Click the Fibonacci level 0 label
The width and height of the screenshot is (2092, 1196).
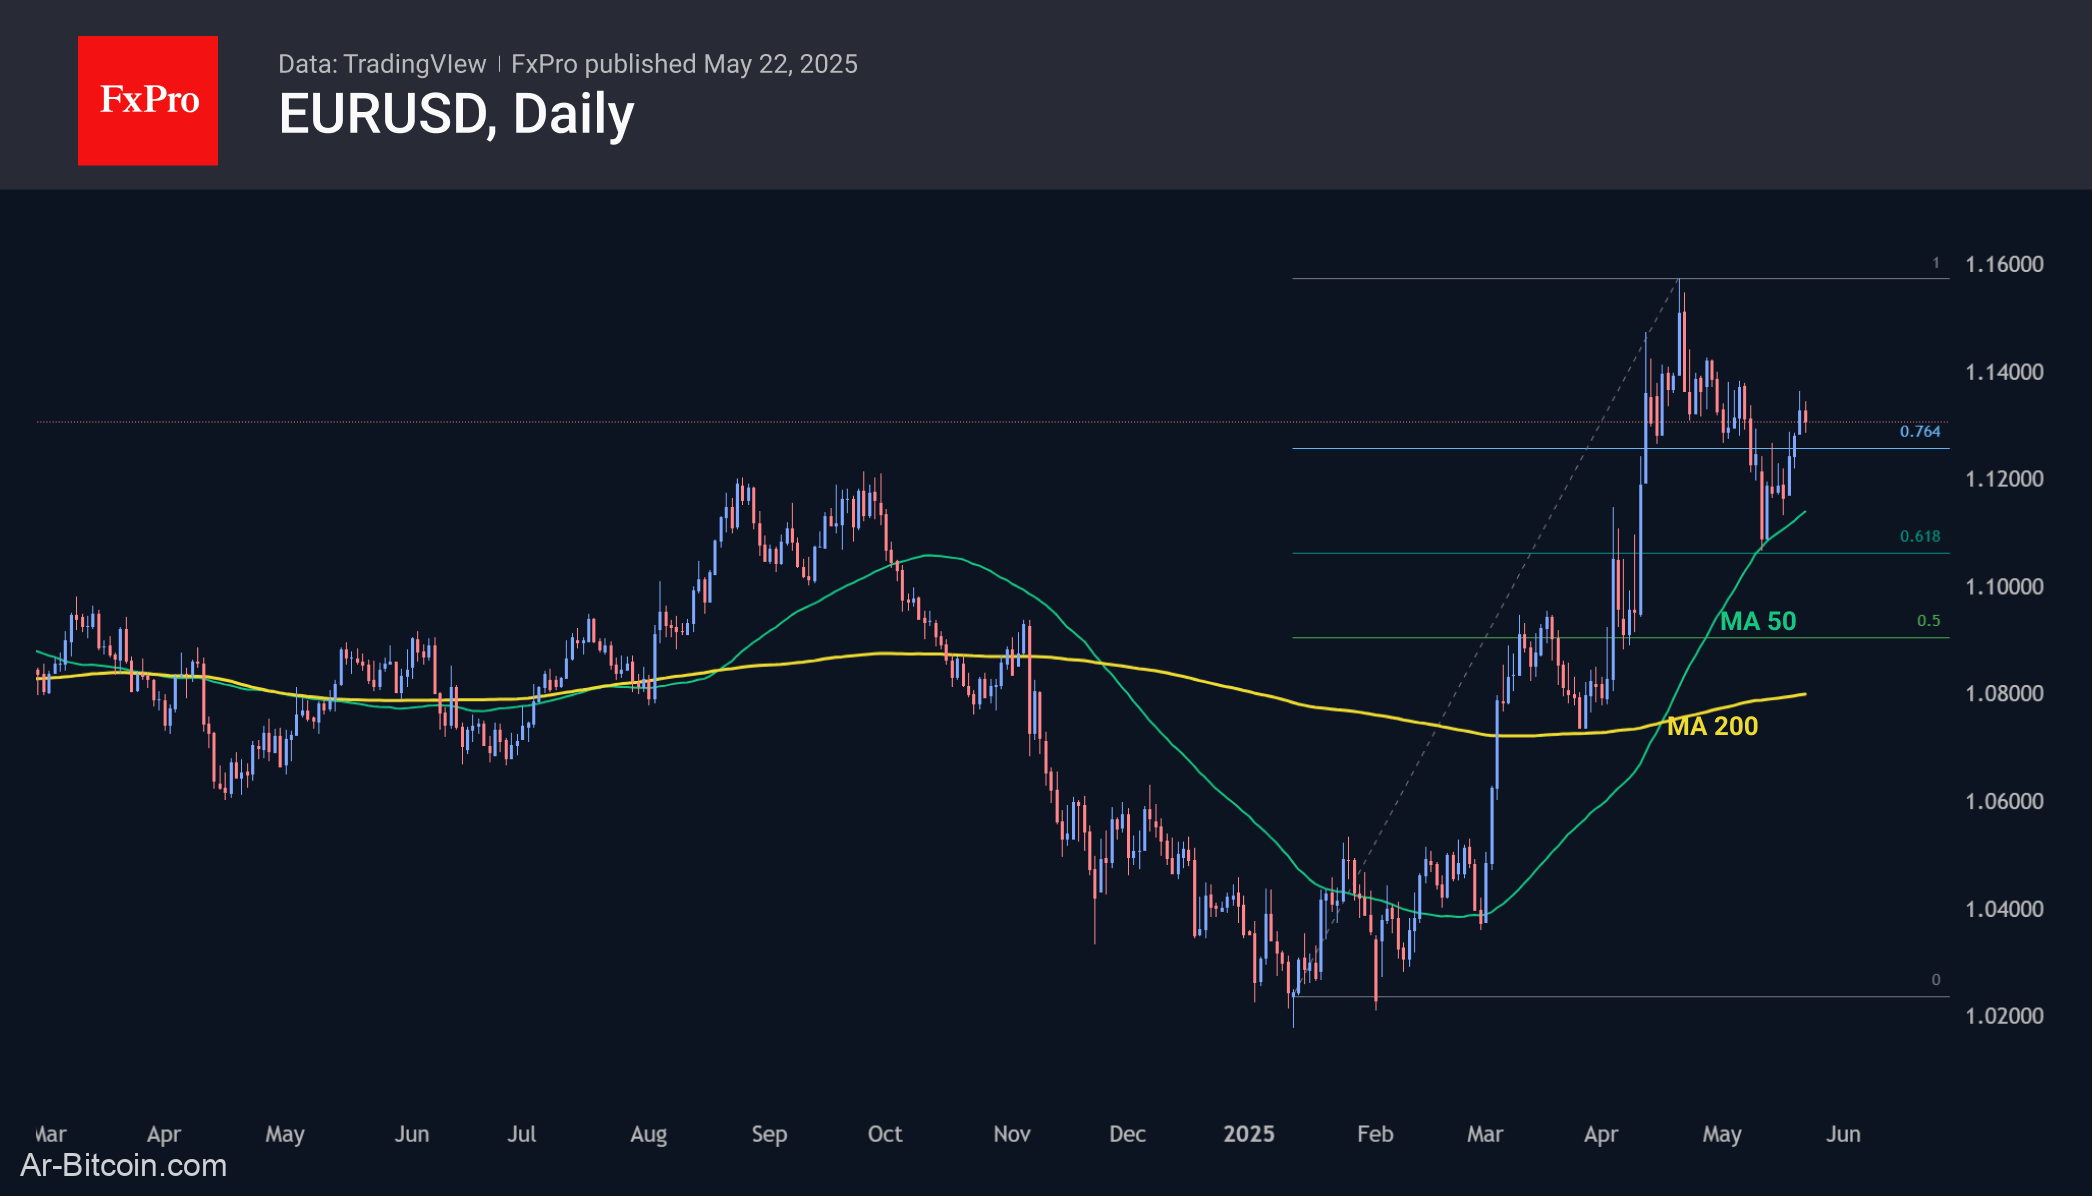[x=1936, y=980]
